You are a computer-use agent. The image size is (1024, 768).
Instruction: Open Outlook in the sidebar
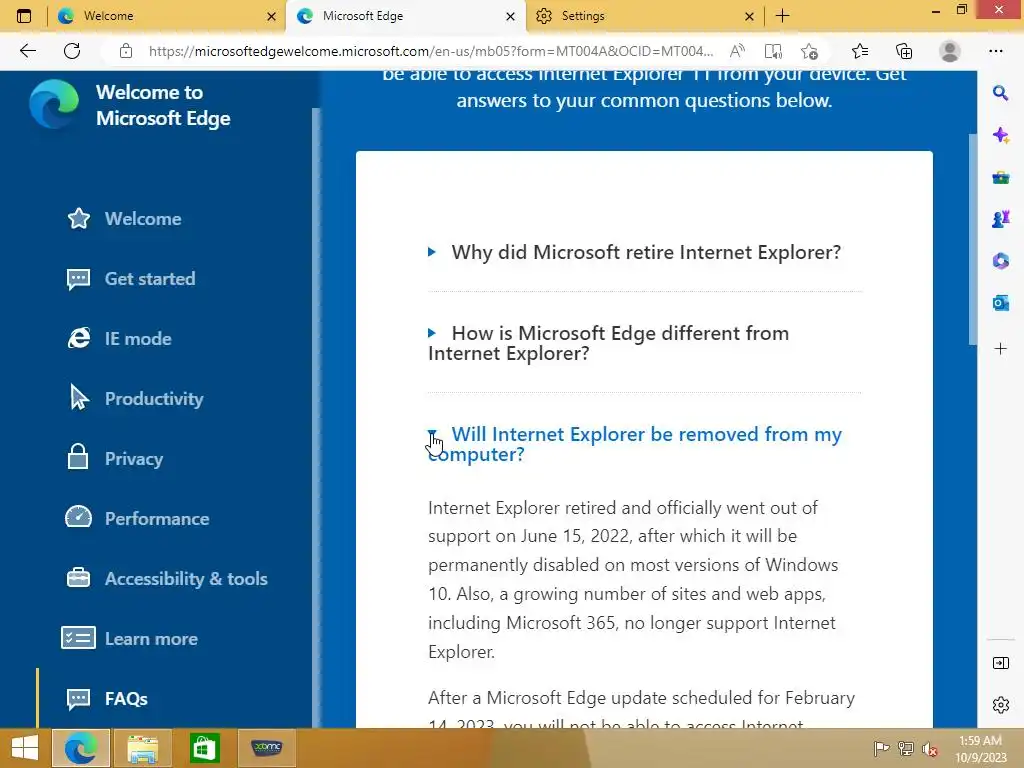click(x=1000, y=303)
